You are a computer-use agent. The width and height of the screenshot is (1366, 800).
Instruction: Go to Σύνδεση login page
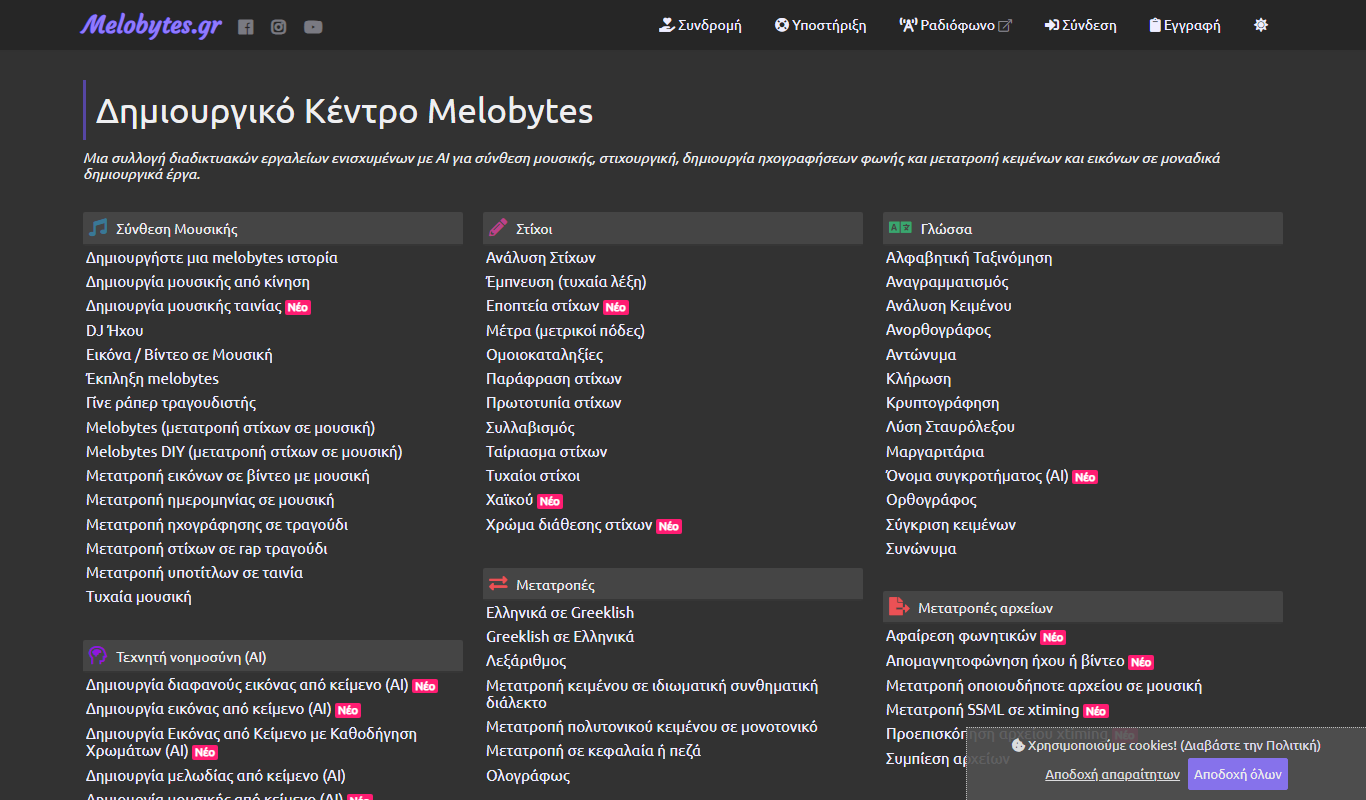pyautogui.click(x=1081, y=25)
